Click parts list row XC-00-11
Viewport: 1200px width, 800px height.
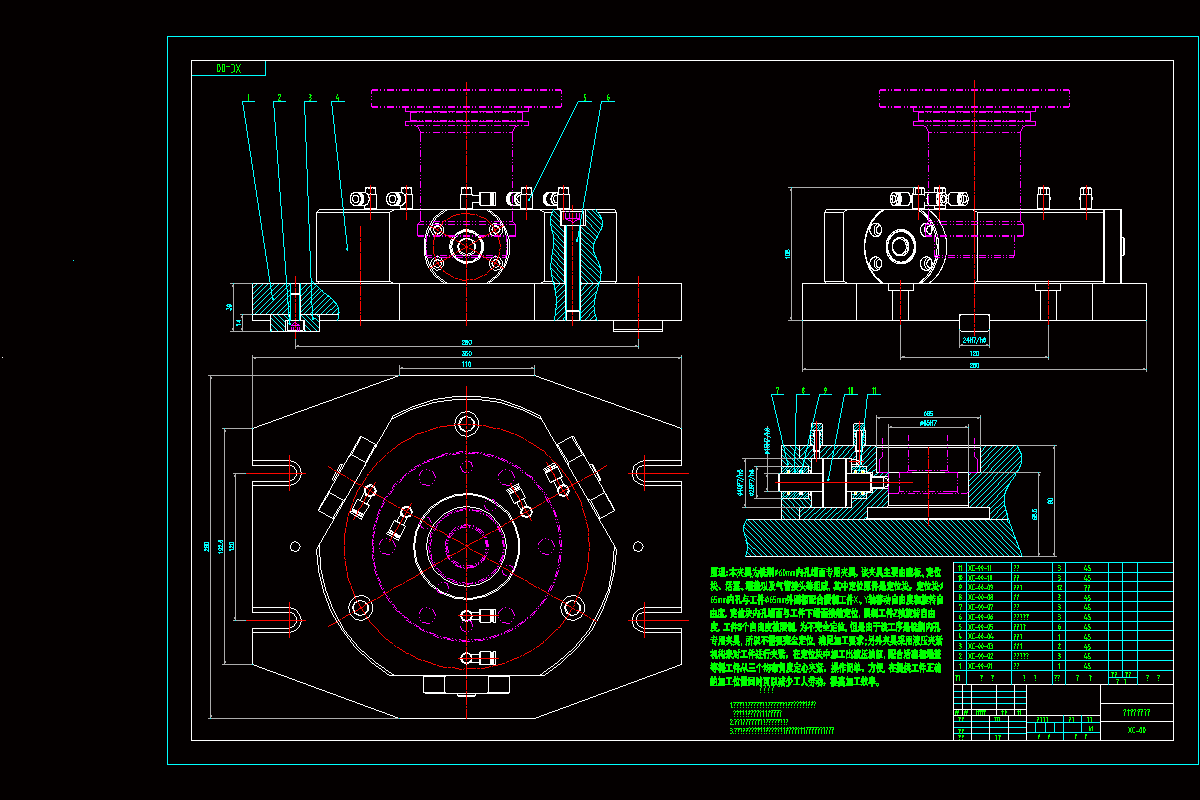tap(1064, 568)
